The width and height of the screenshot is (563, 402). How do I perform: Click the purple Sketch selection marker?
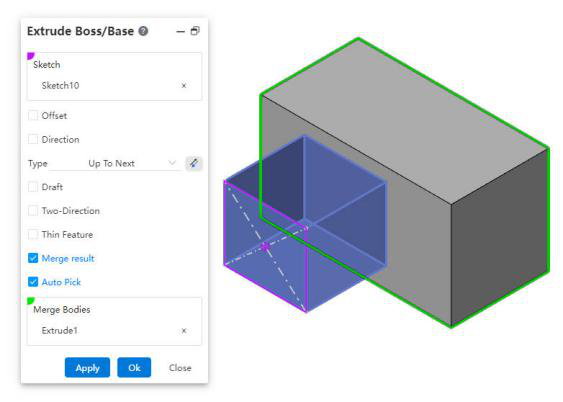click(x=31, y=56)
